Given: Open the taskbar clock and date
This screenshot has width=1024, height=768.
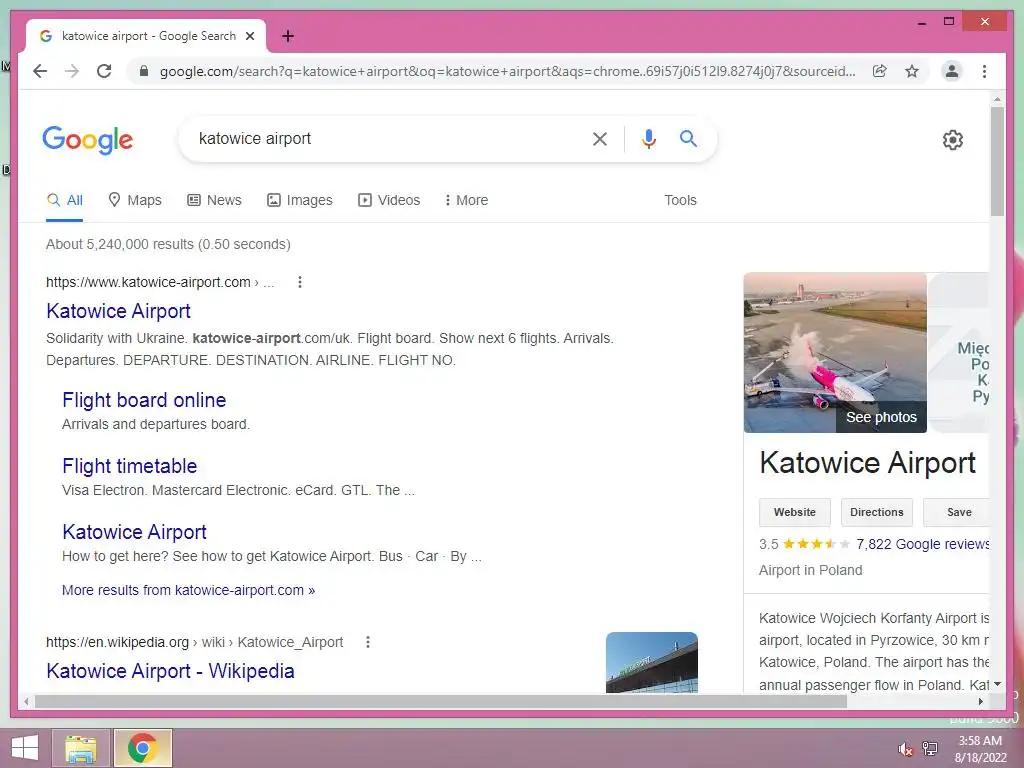Looking at the screenshot, I should tap(980, 749).
